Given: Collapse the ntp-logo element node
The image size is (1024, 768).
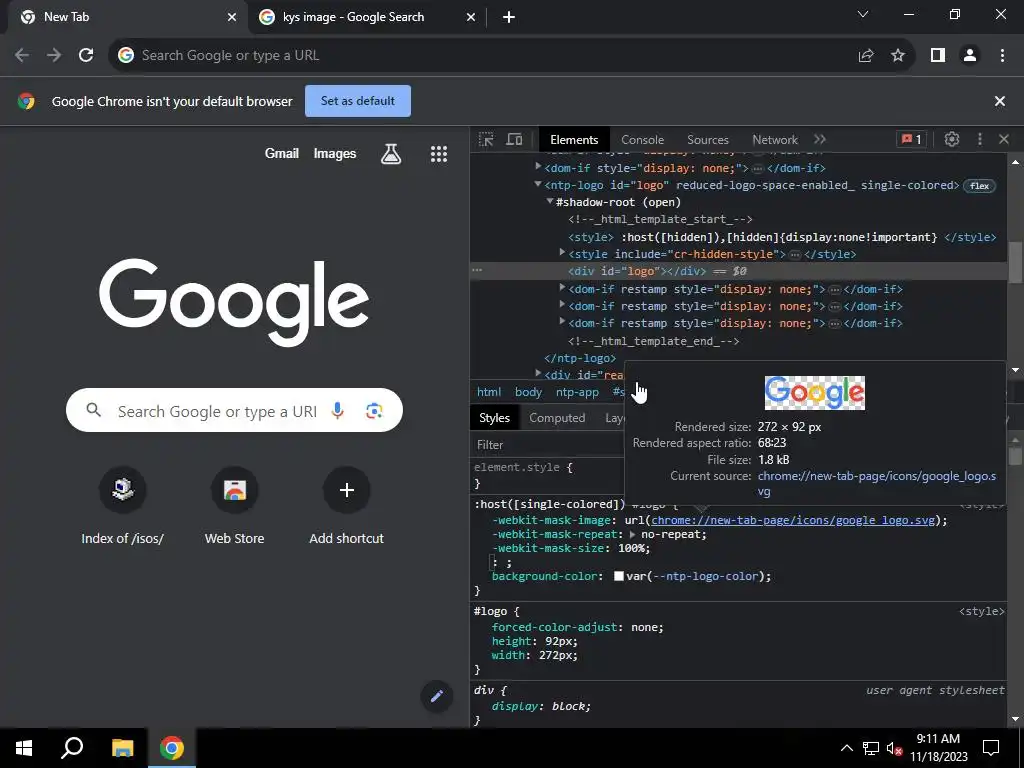Looking at the screenshot, I should coord(538,185).
